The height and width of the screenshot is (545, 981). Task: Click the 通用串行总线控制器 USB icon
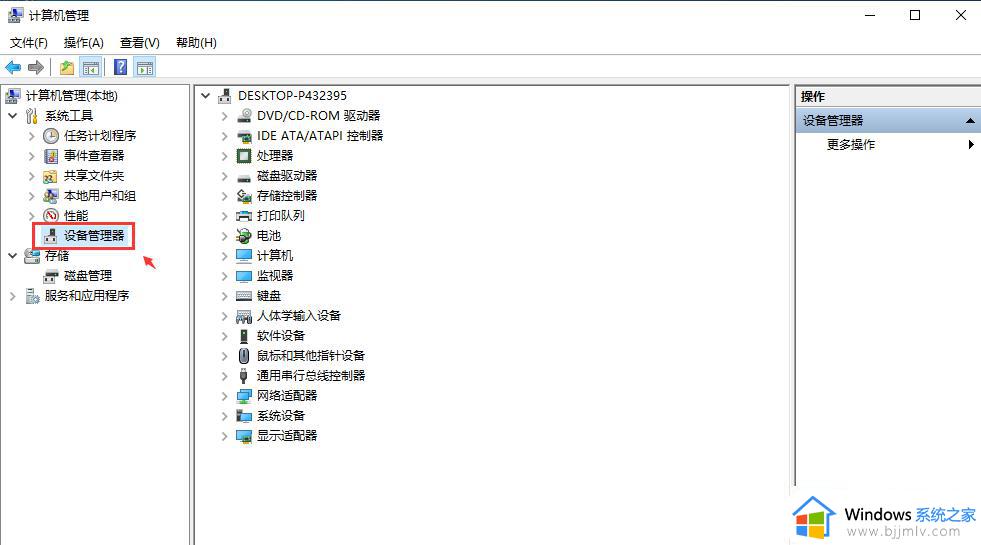244,376
